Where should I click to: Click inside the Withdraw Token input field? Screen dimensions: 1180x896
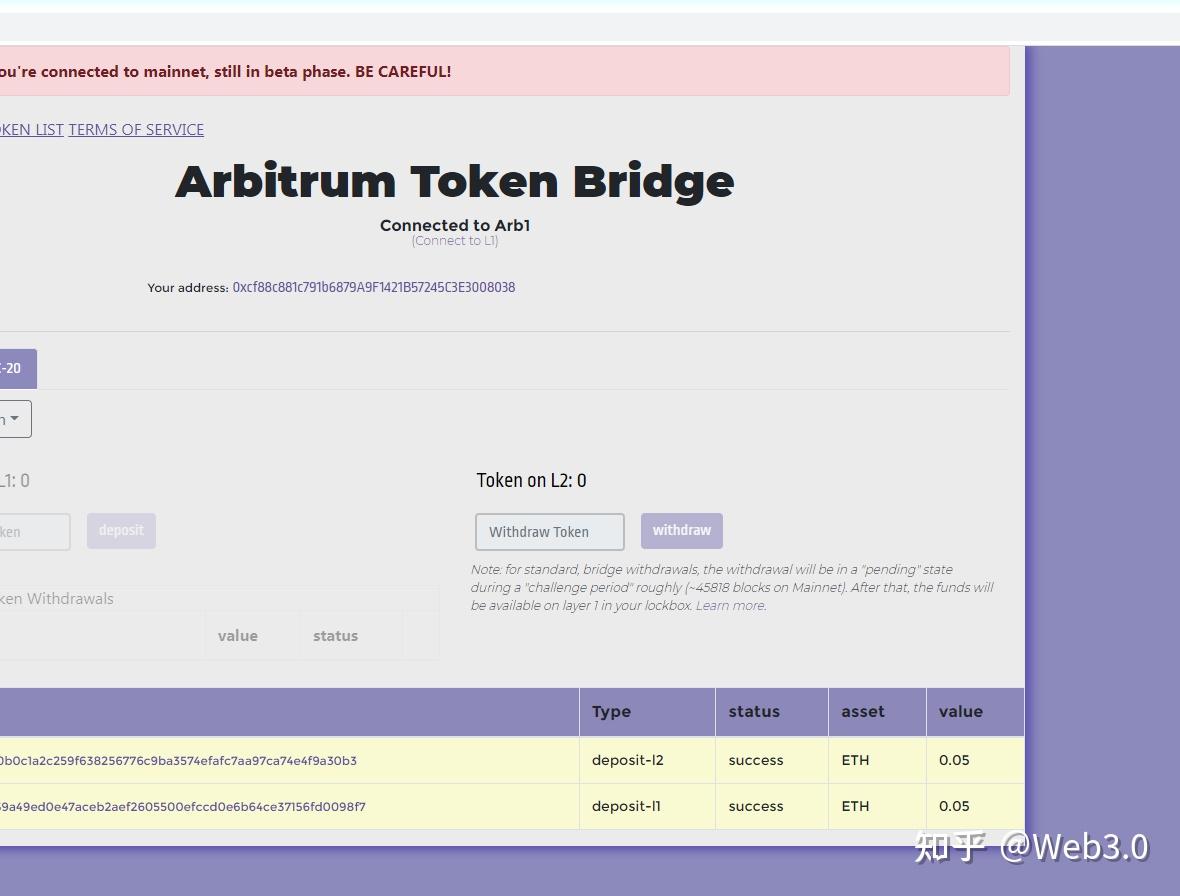(x=549, y=531)
